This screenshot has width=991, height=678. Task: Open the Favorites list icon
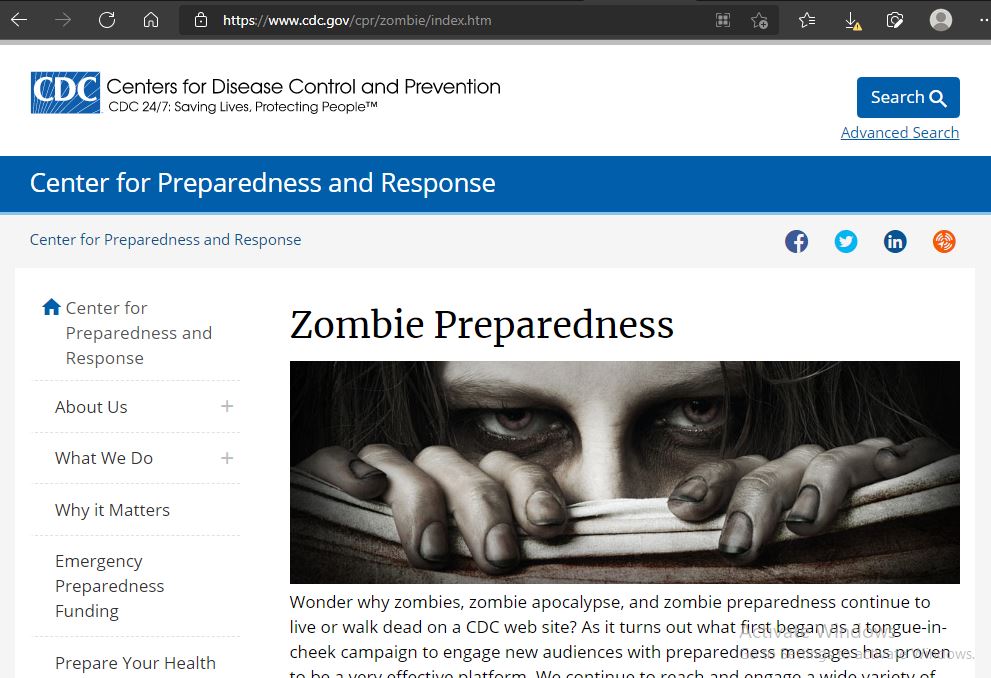(807, 20)
